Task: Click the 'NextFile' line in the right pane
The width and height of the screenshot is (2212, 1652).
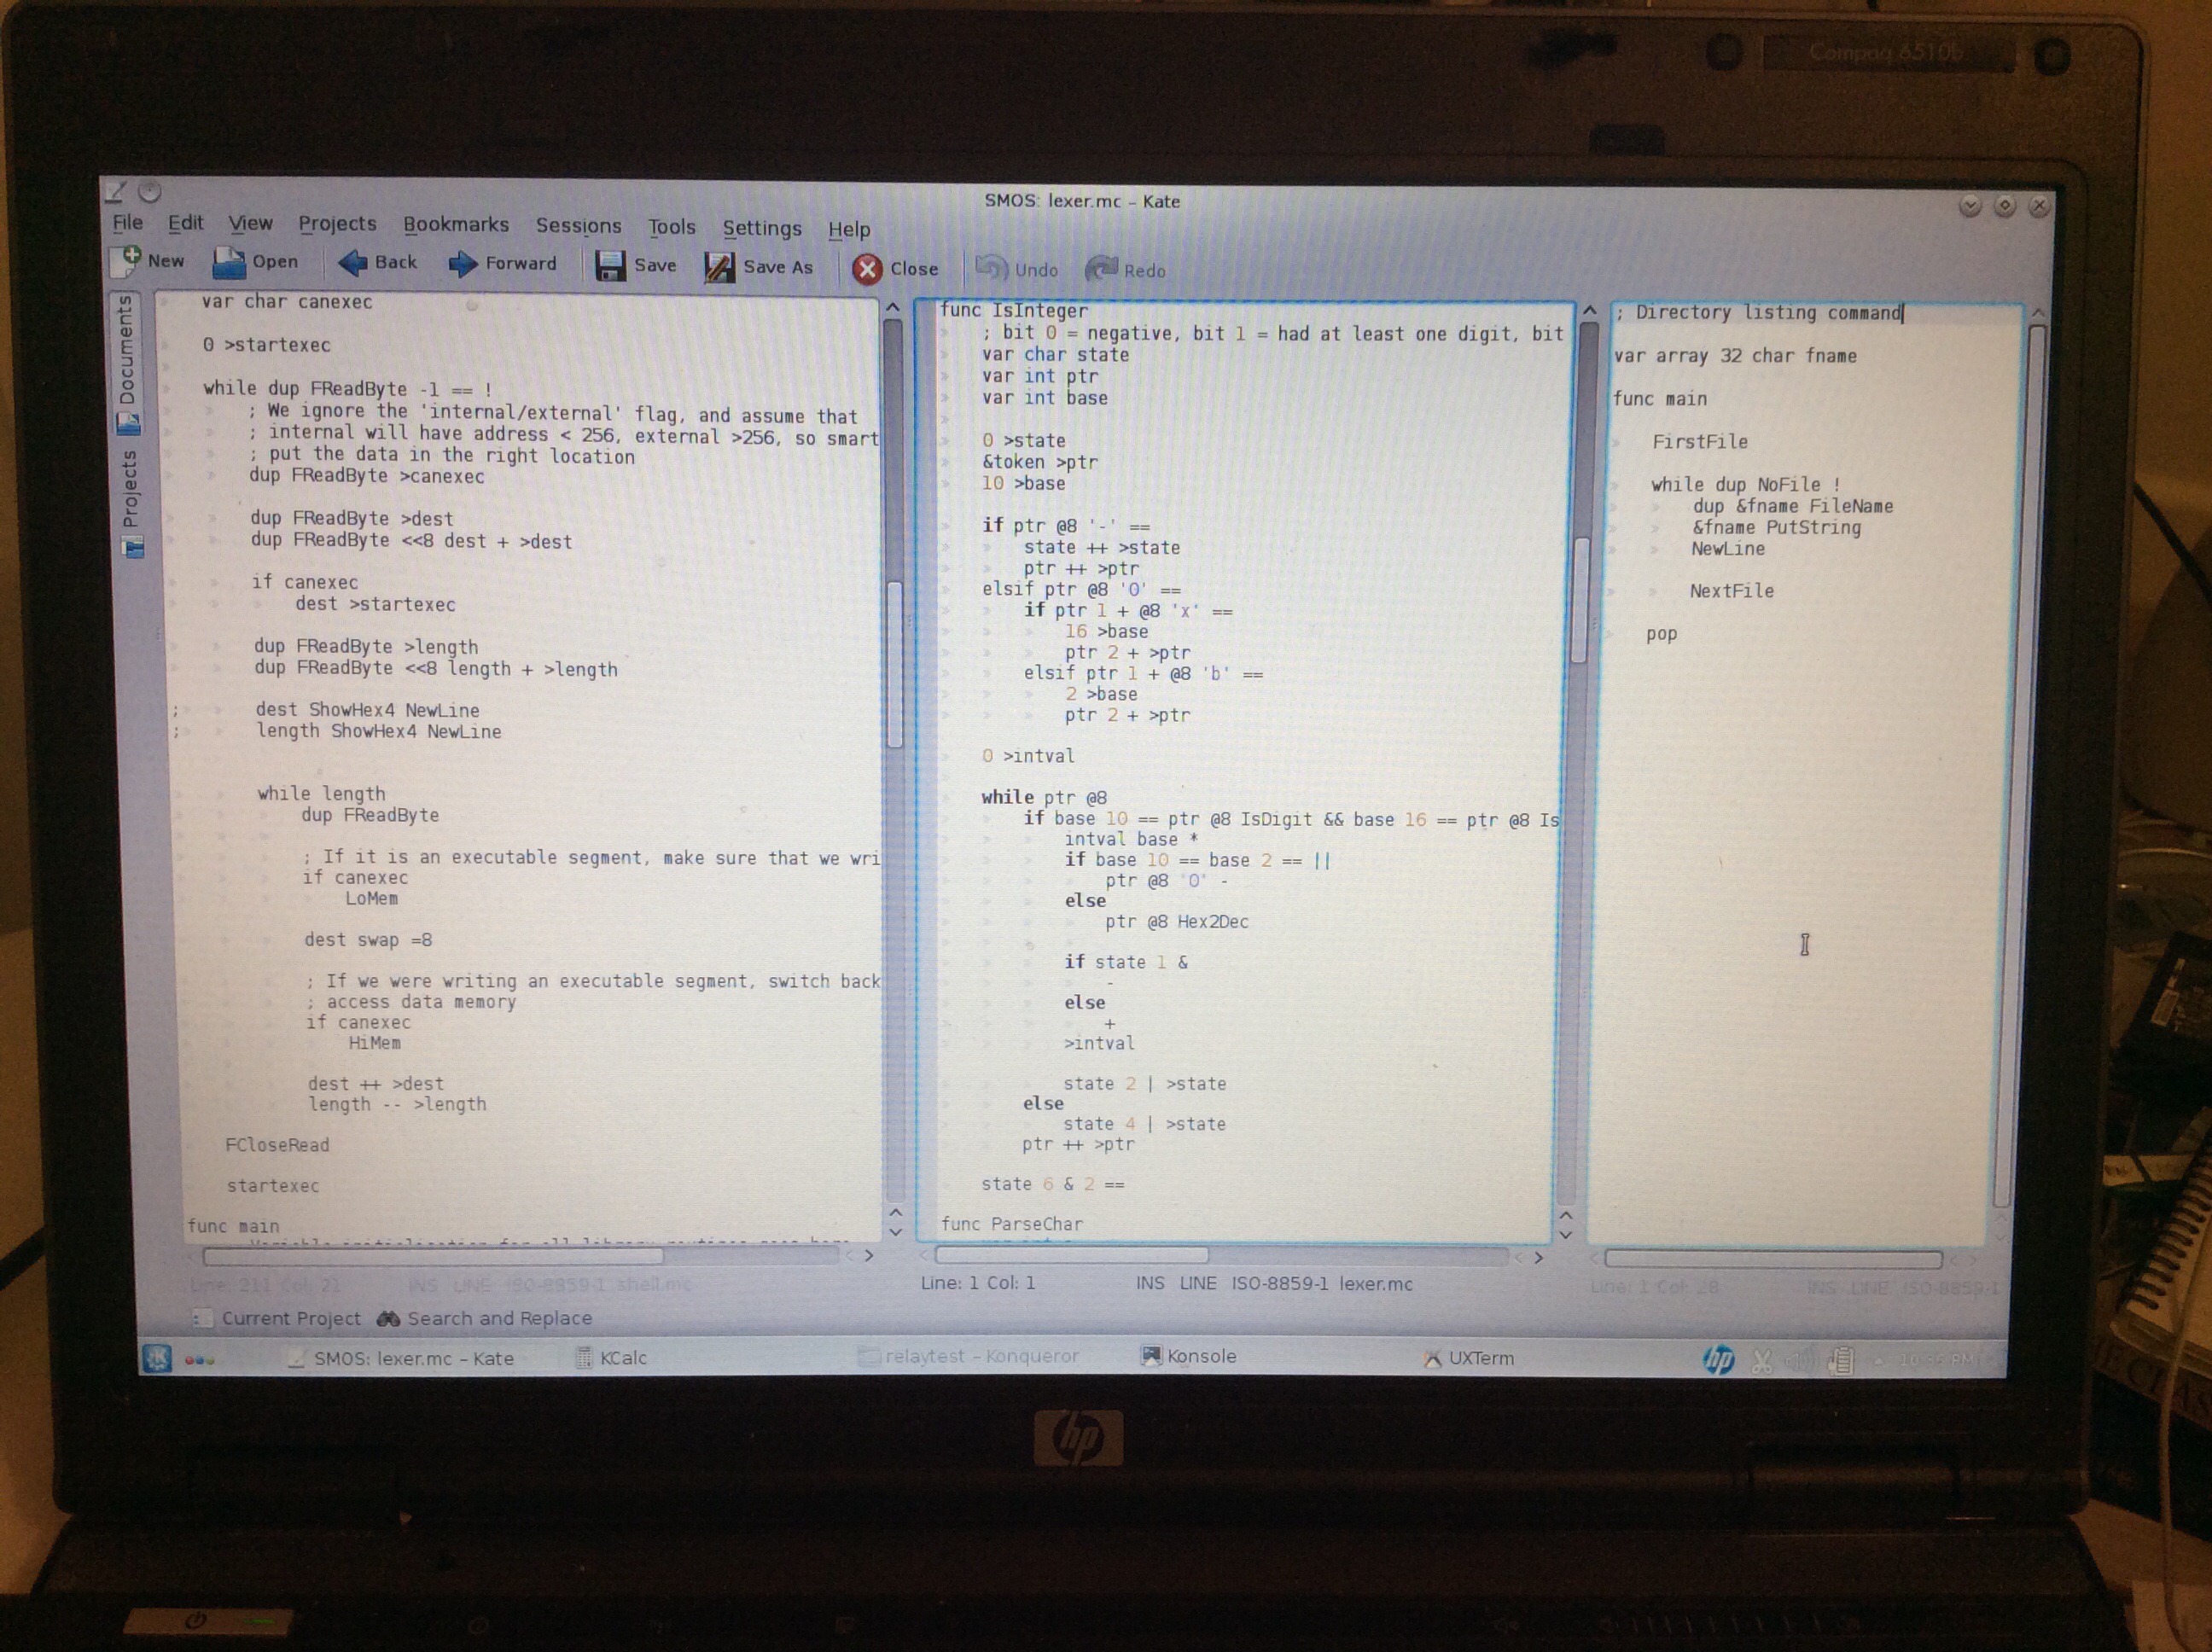Action: coord(1732,591)
